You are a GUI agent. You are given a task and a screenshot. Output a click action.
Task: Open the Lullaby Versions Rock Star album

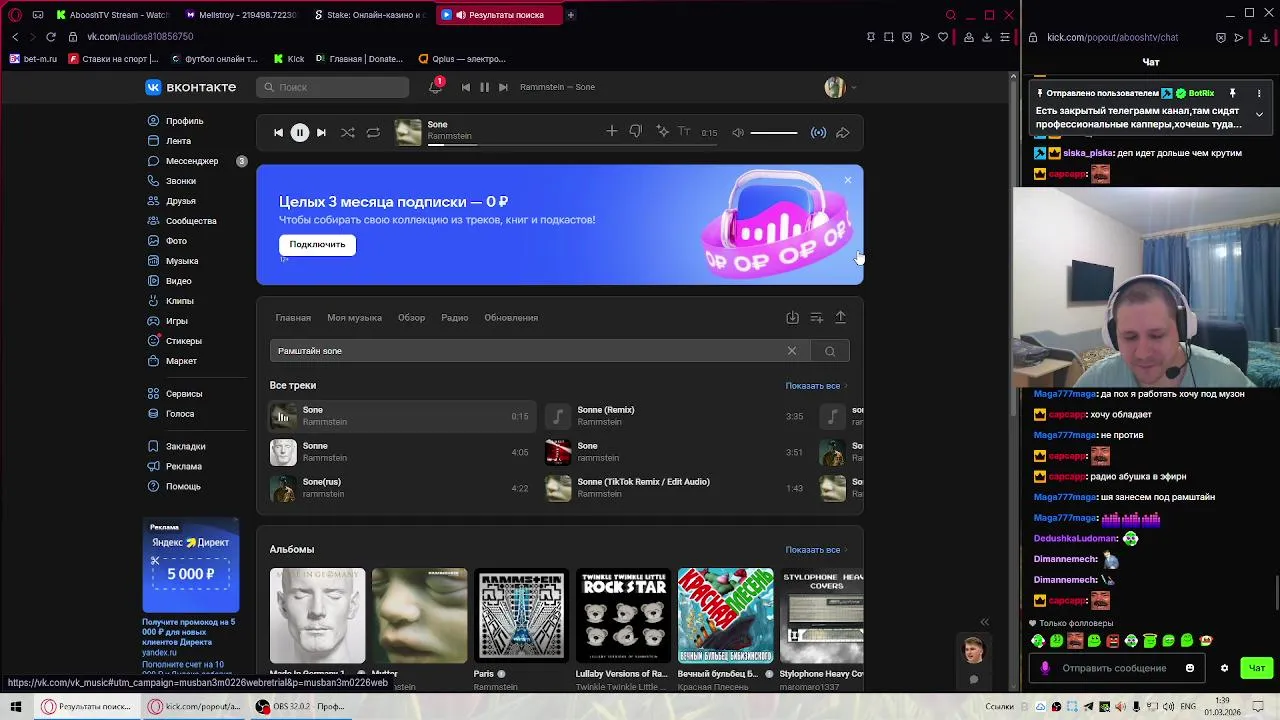coord(623,616)
